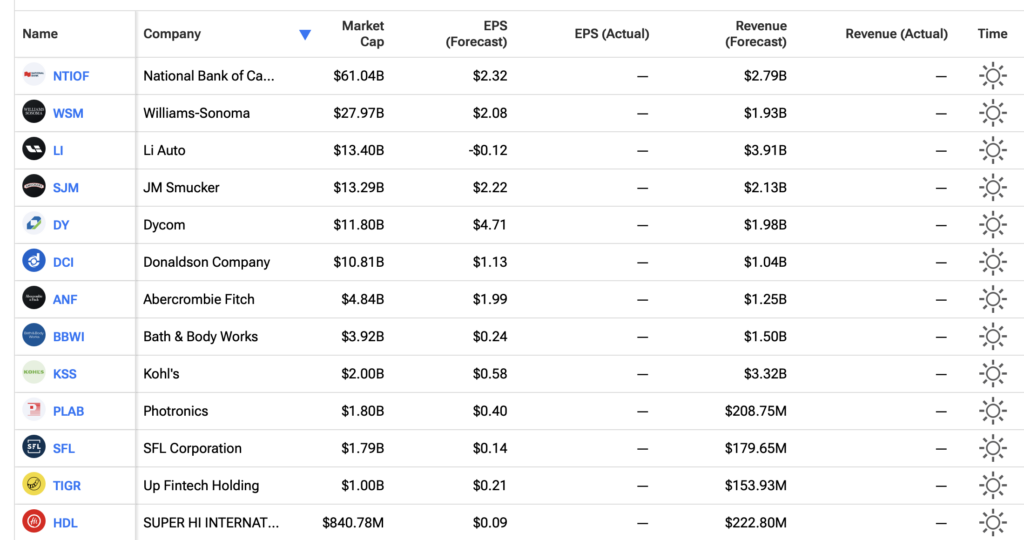Click the Williams-Sonoma company logo icon
Viewport: 1024px width, 540px height.
[x=34, y=112]
